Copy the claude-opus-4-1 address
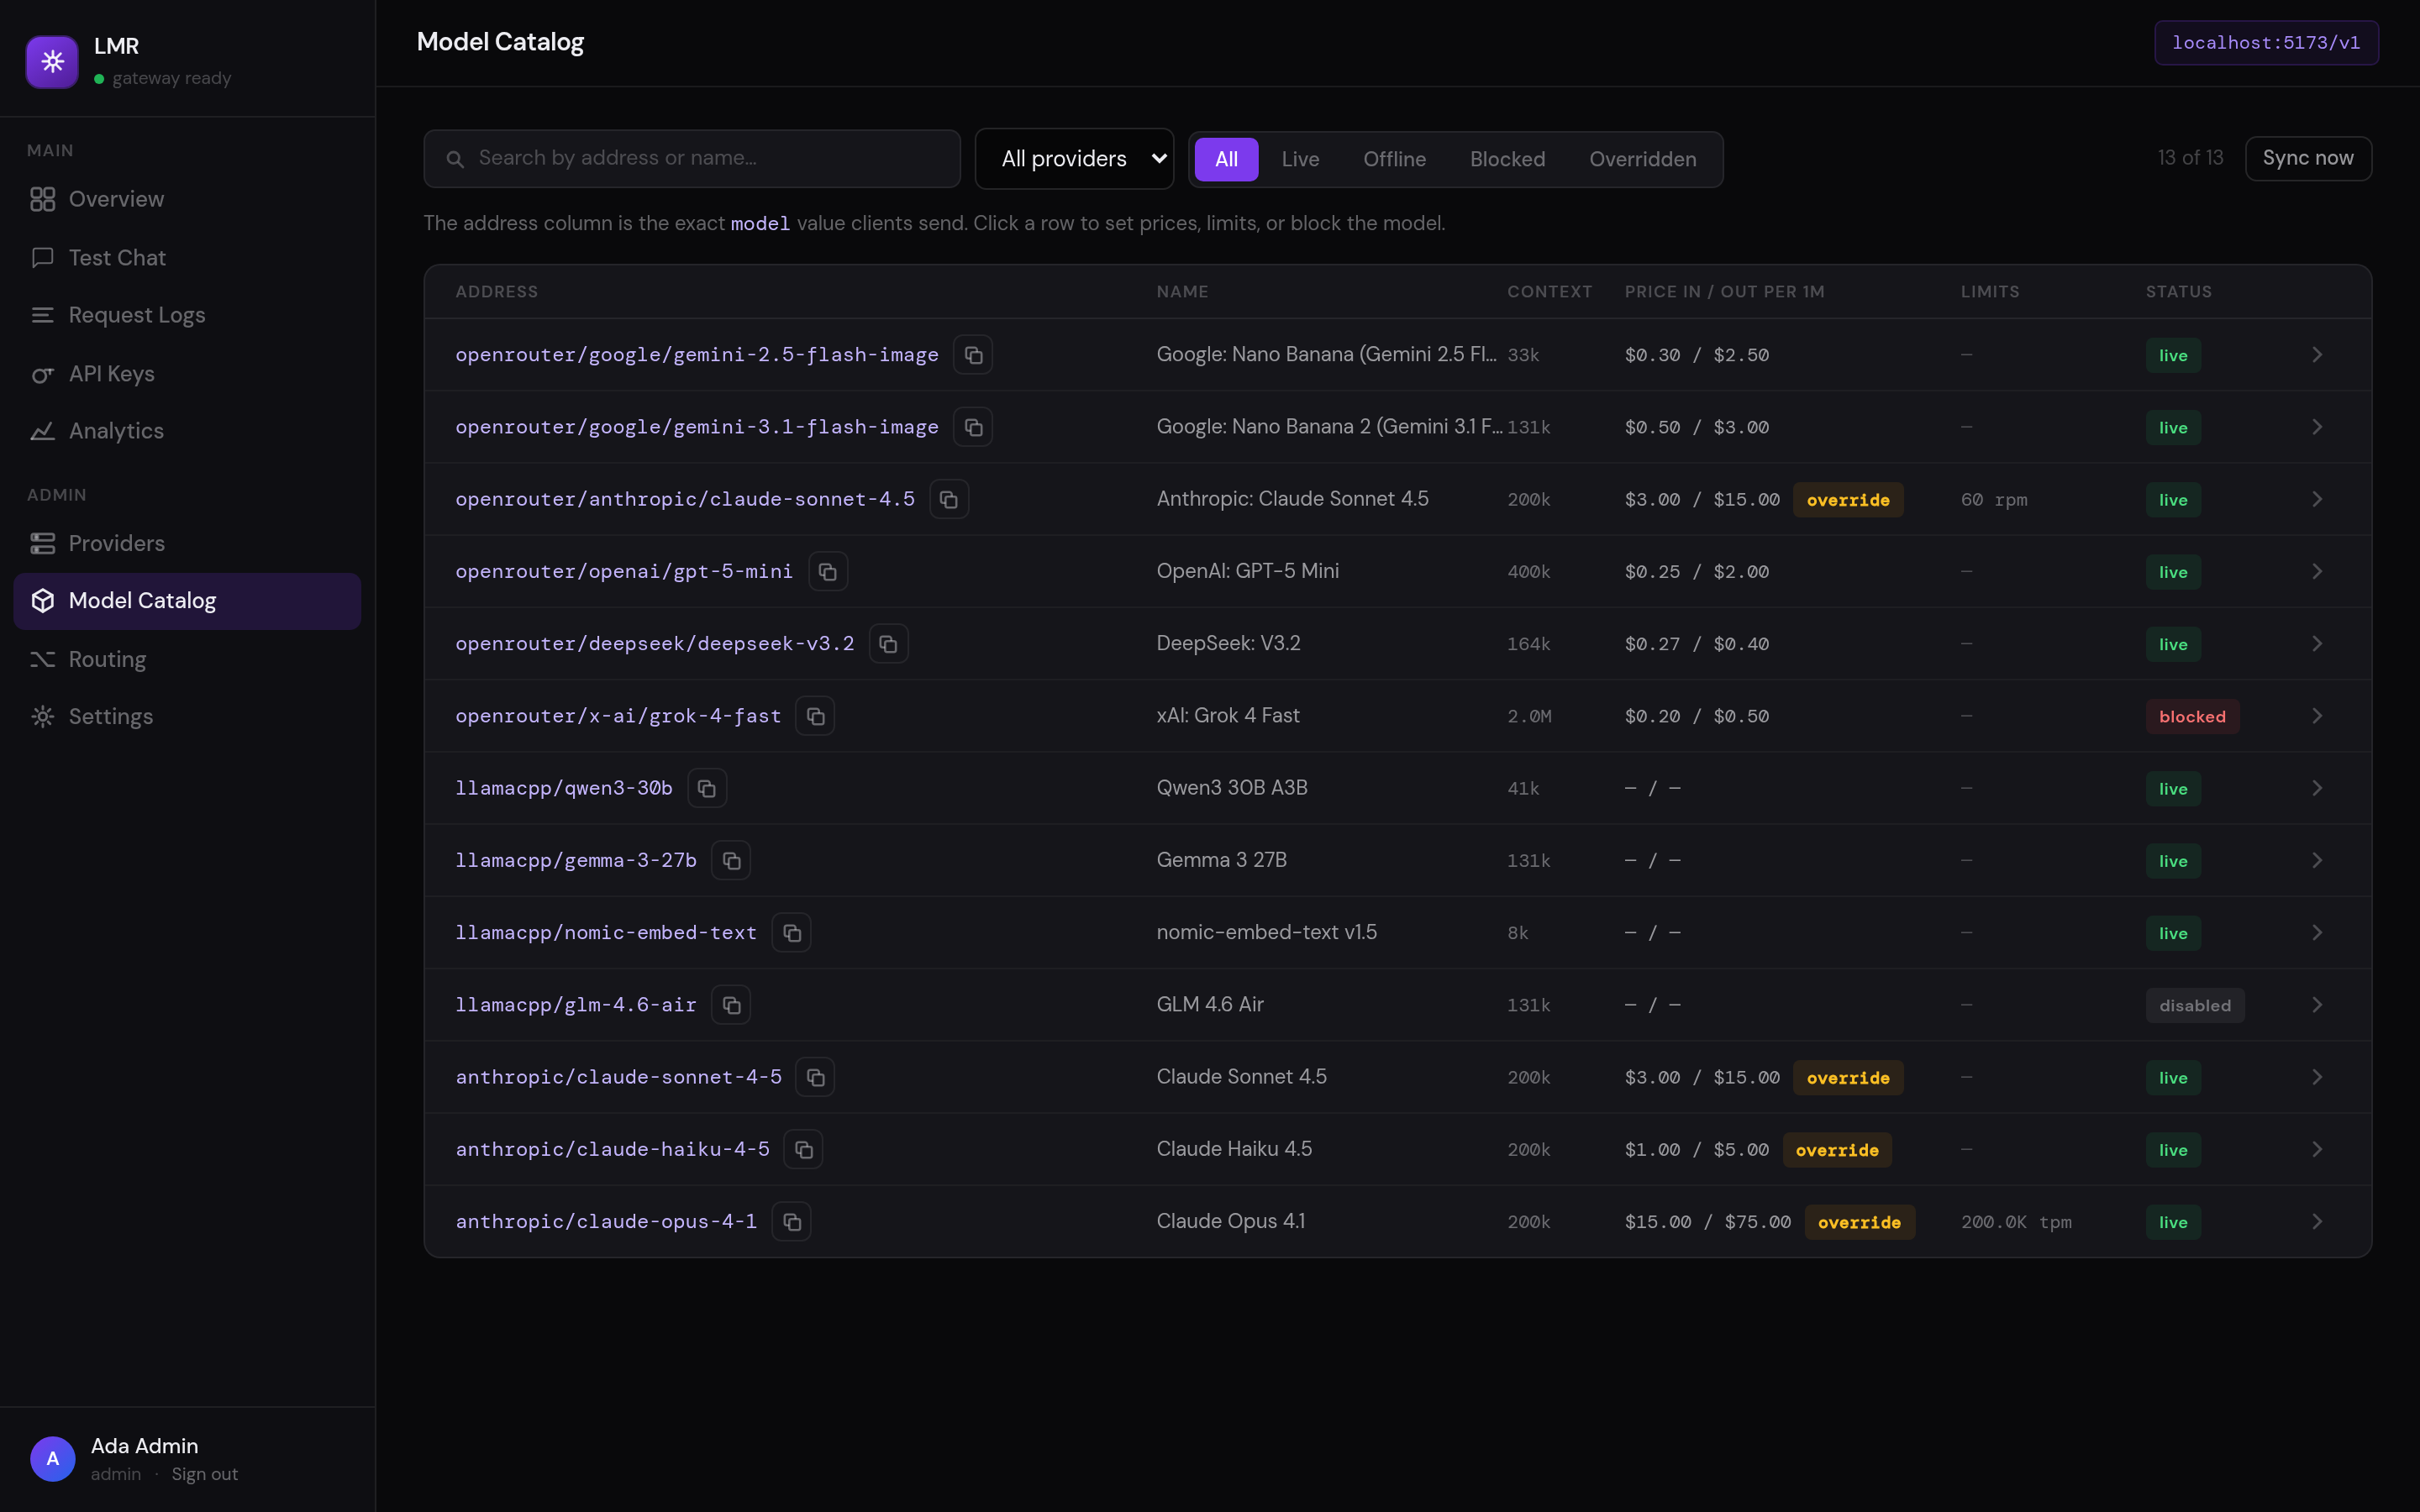2420x1512 pixels. pos(791,1222)
